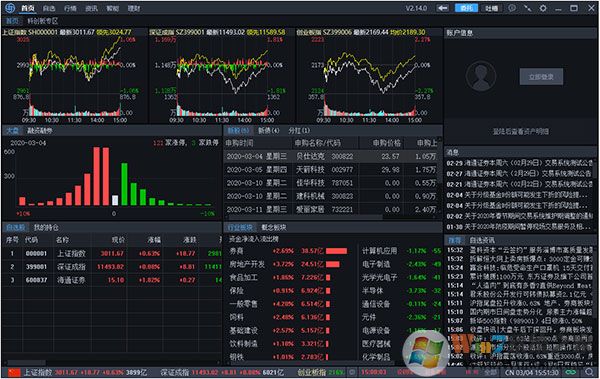Click the 电子制造 sector row
The image size is (600, 379).
tap(401, 264)
